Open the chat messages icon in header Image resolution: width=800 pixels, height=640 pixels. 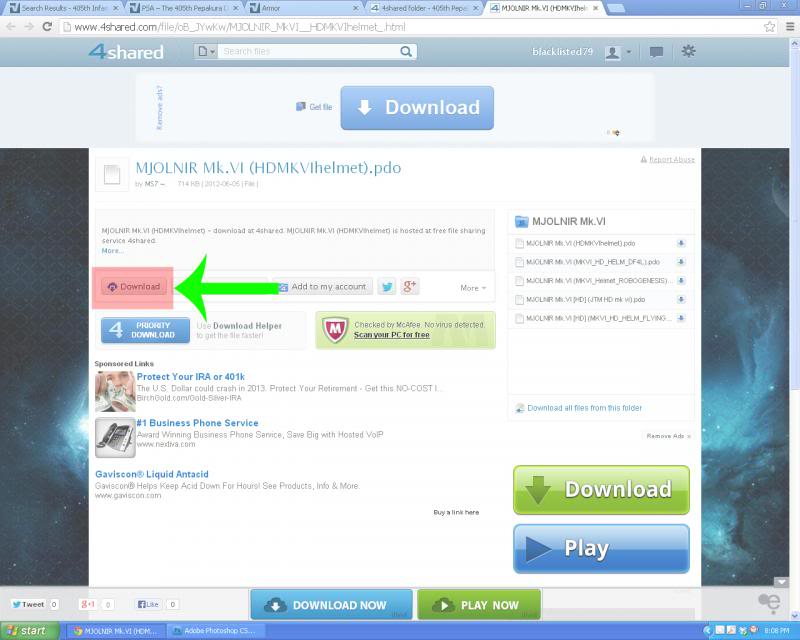[x=656, y=52]
